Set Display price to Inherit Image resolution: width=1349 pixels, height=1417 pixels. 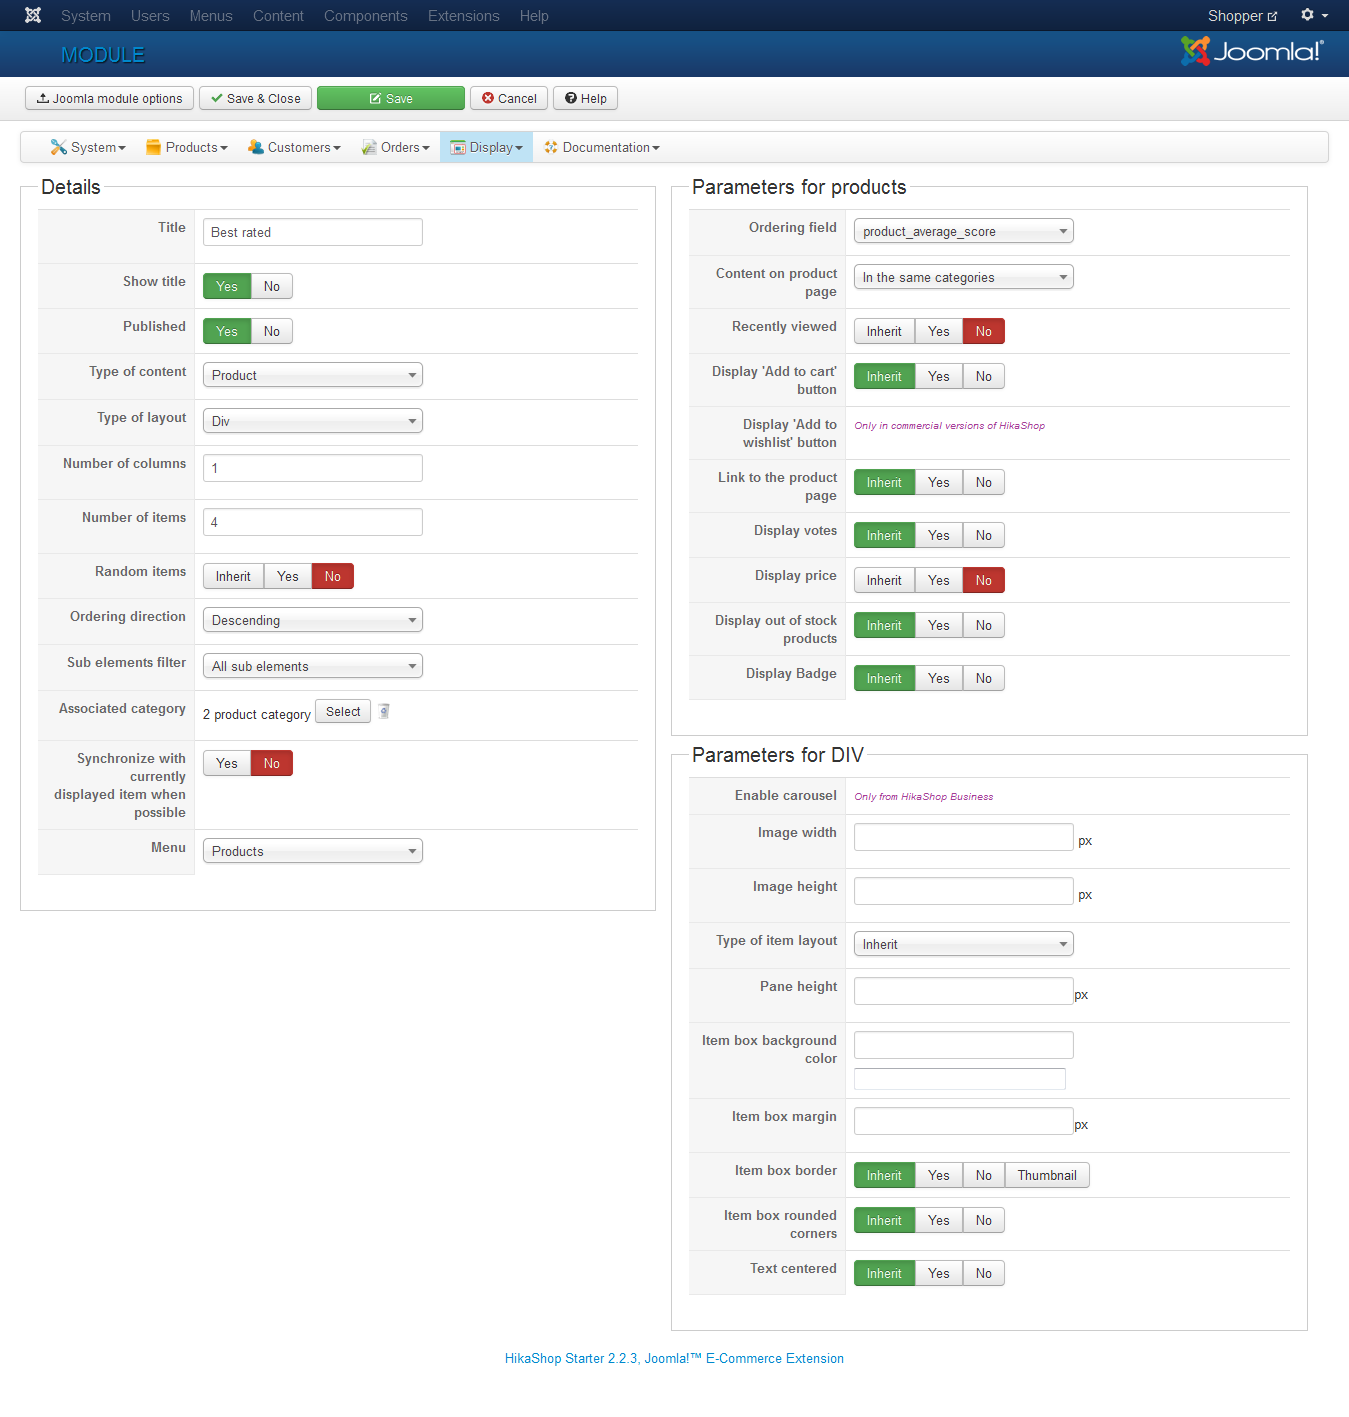tap(884, 580)
